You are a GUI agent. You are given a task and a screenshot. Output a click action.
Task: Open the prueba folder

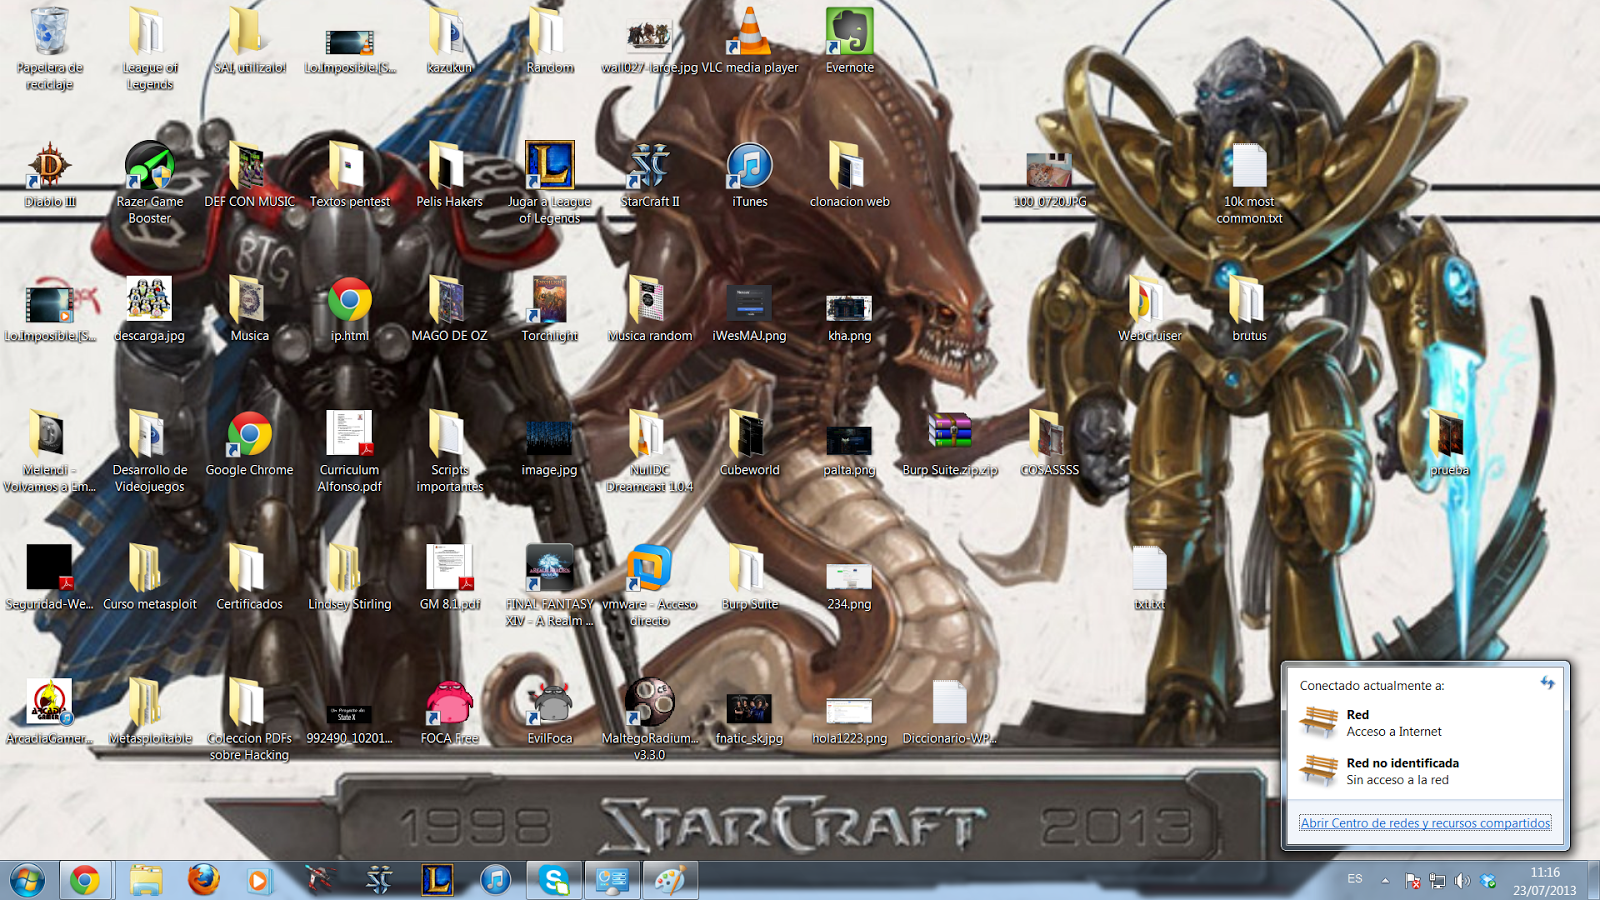(x=1449, y=443)
